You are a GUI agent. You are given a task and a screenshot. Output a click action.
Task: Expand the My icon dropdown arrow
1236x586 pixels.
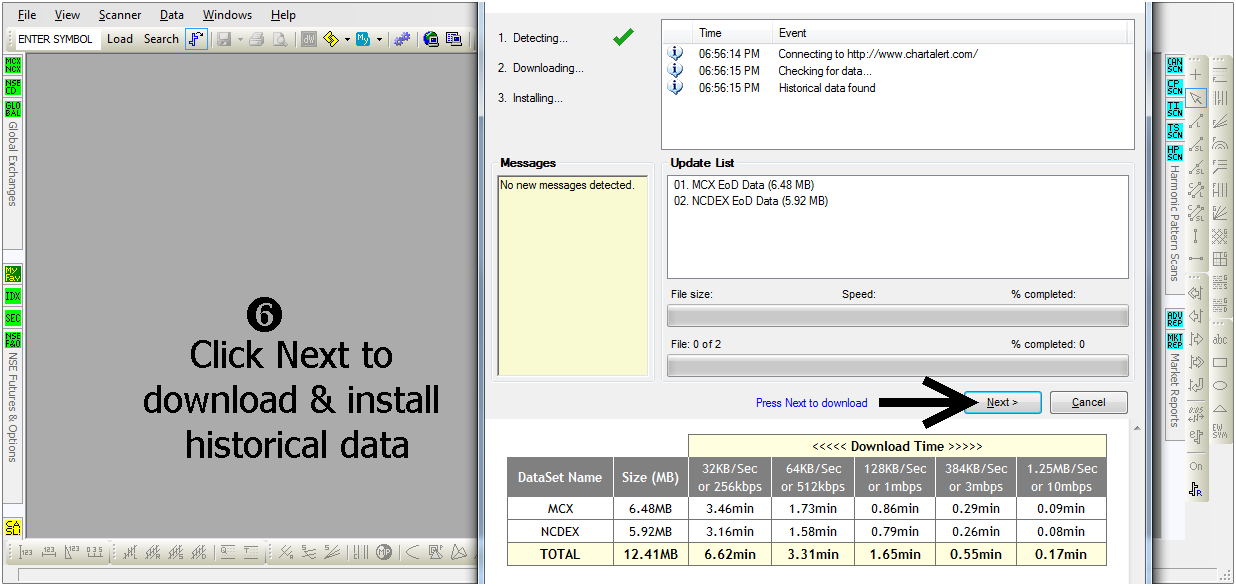pos(379,39)
